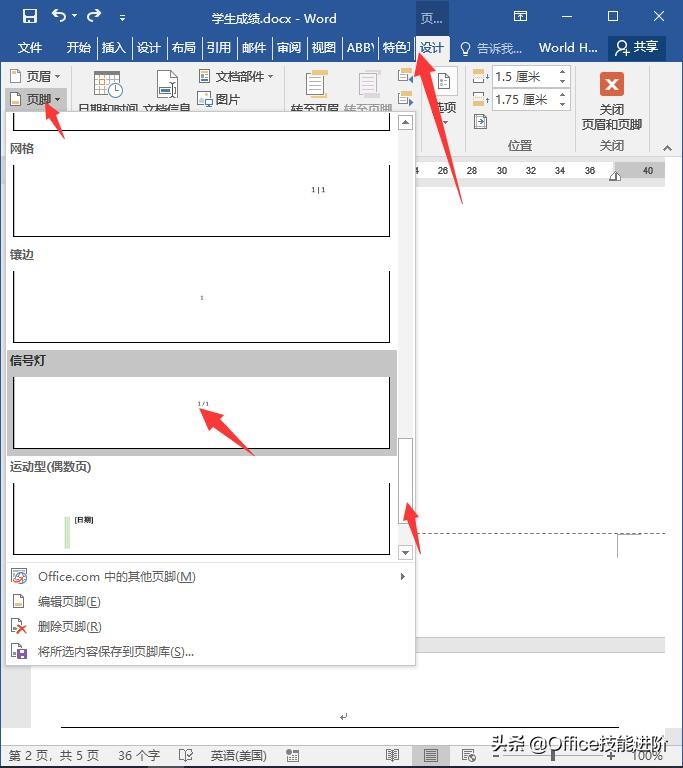Click the proofing spell-check status icon
The height and width of the screenshot is (768, 683).
coord(186,755)
